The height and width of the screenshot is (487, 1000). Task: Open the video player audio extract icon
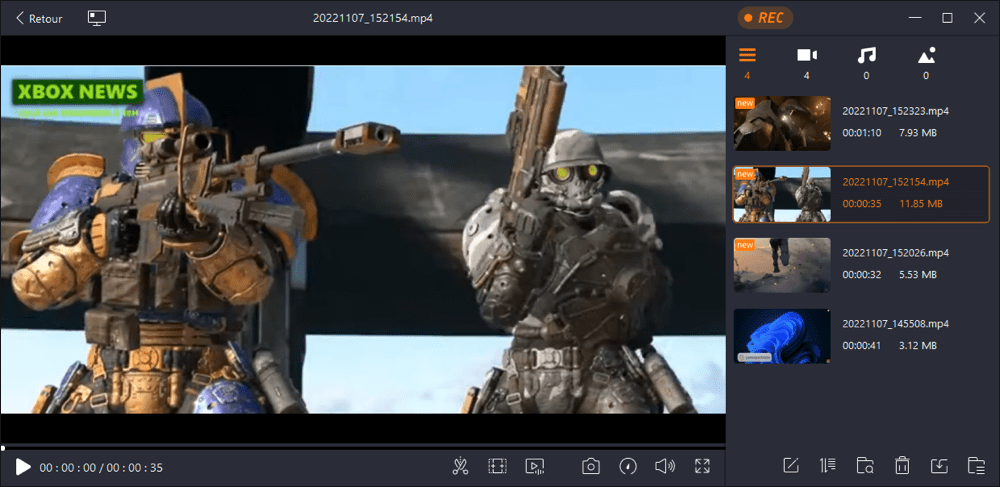[x=534, y=467]
